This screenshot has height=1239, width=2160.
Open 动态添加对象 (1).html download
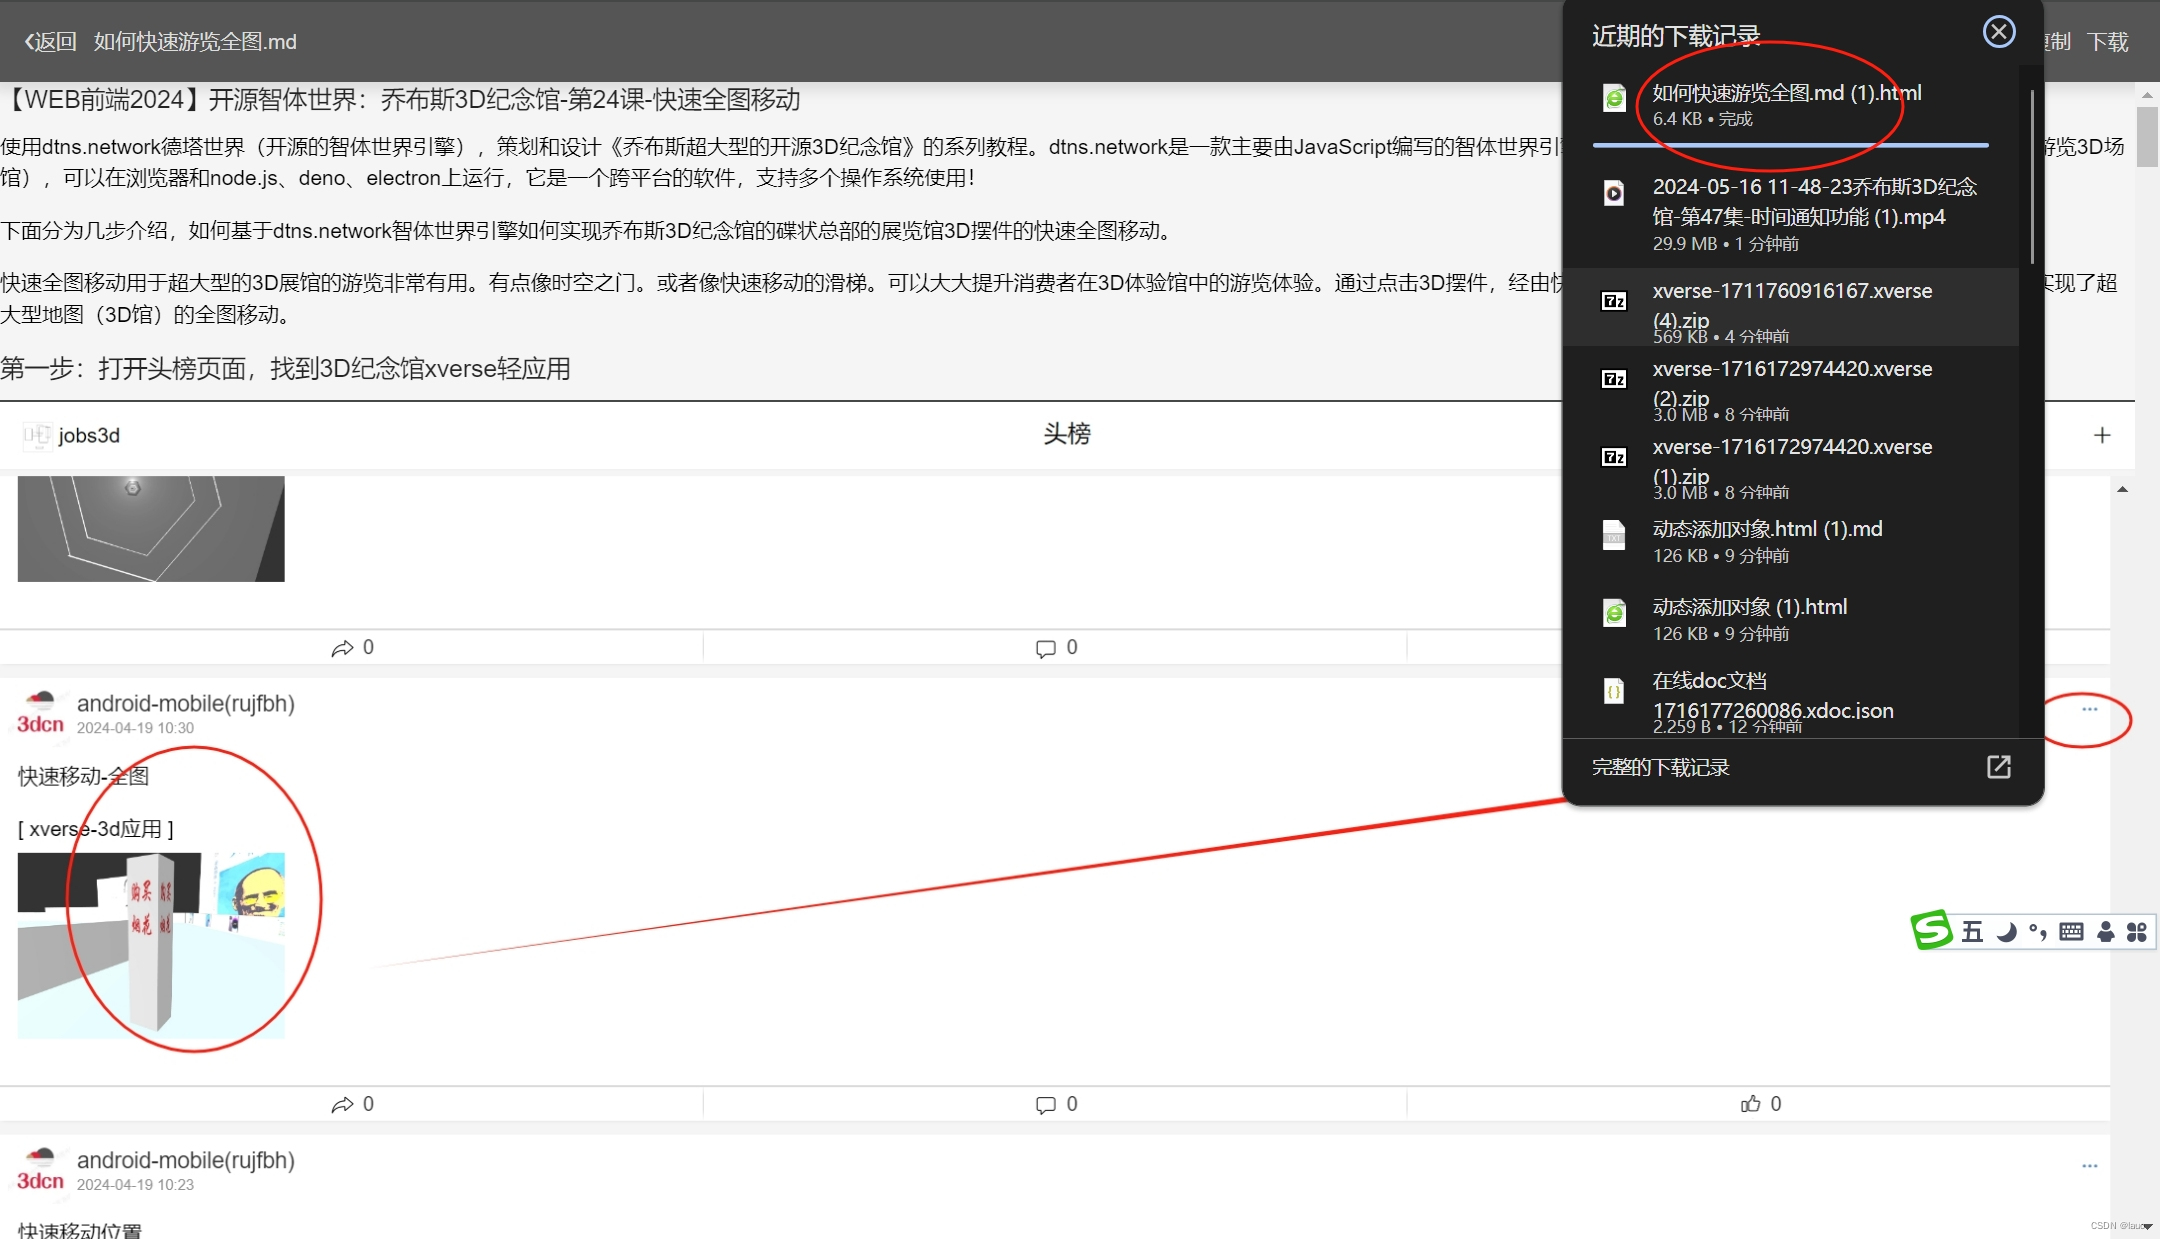(1790, 619)
